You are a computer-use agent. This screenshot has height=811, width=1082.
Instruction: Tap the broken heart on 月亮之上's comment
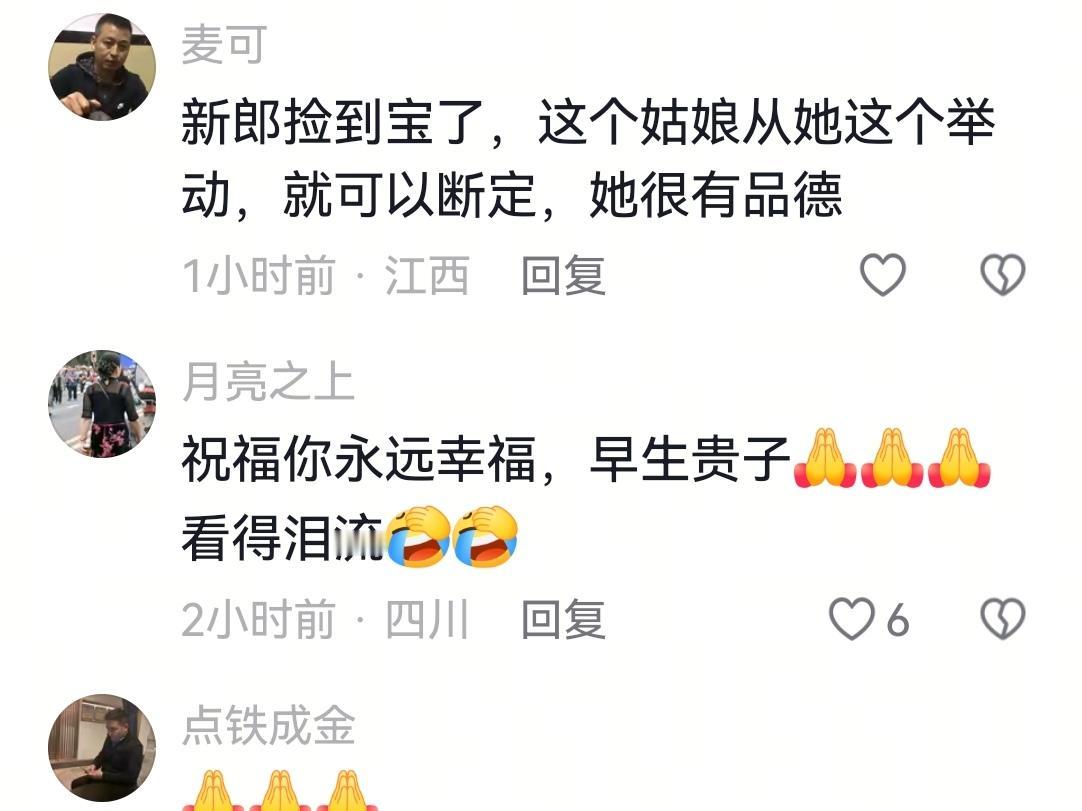click(1003, 618)
